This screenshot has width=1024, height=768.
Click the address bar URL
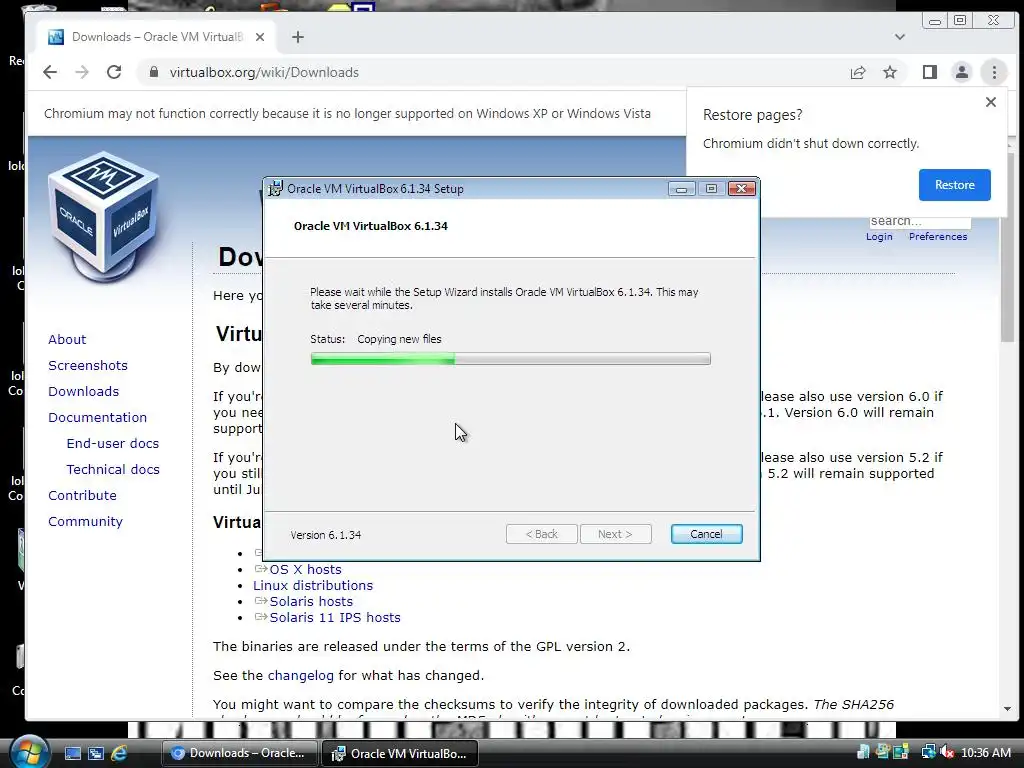(x=264, y=72)
